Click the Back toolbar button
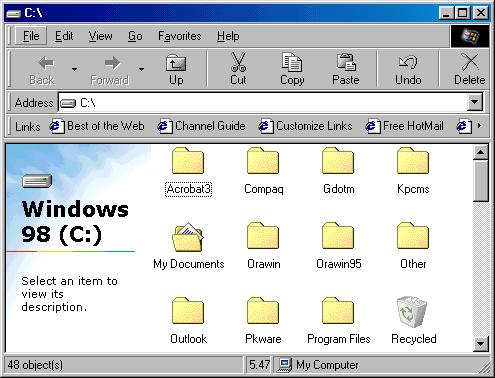Image resolution: width=495 pixels, height=378 pixels. click(x=42, y=69)
